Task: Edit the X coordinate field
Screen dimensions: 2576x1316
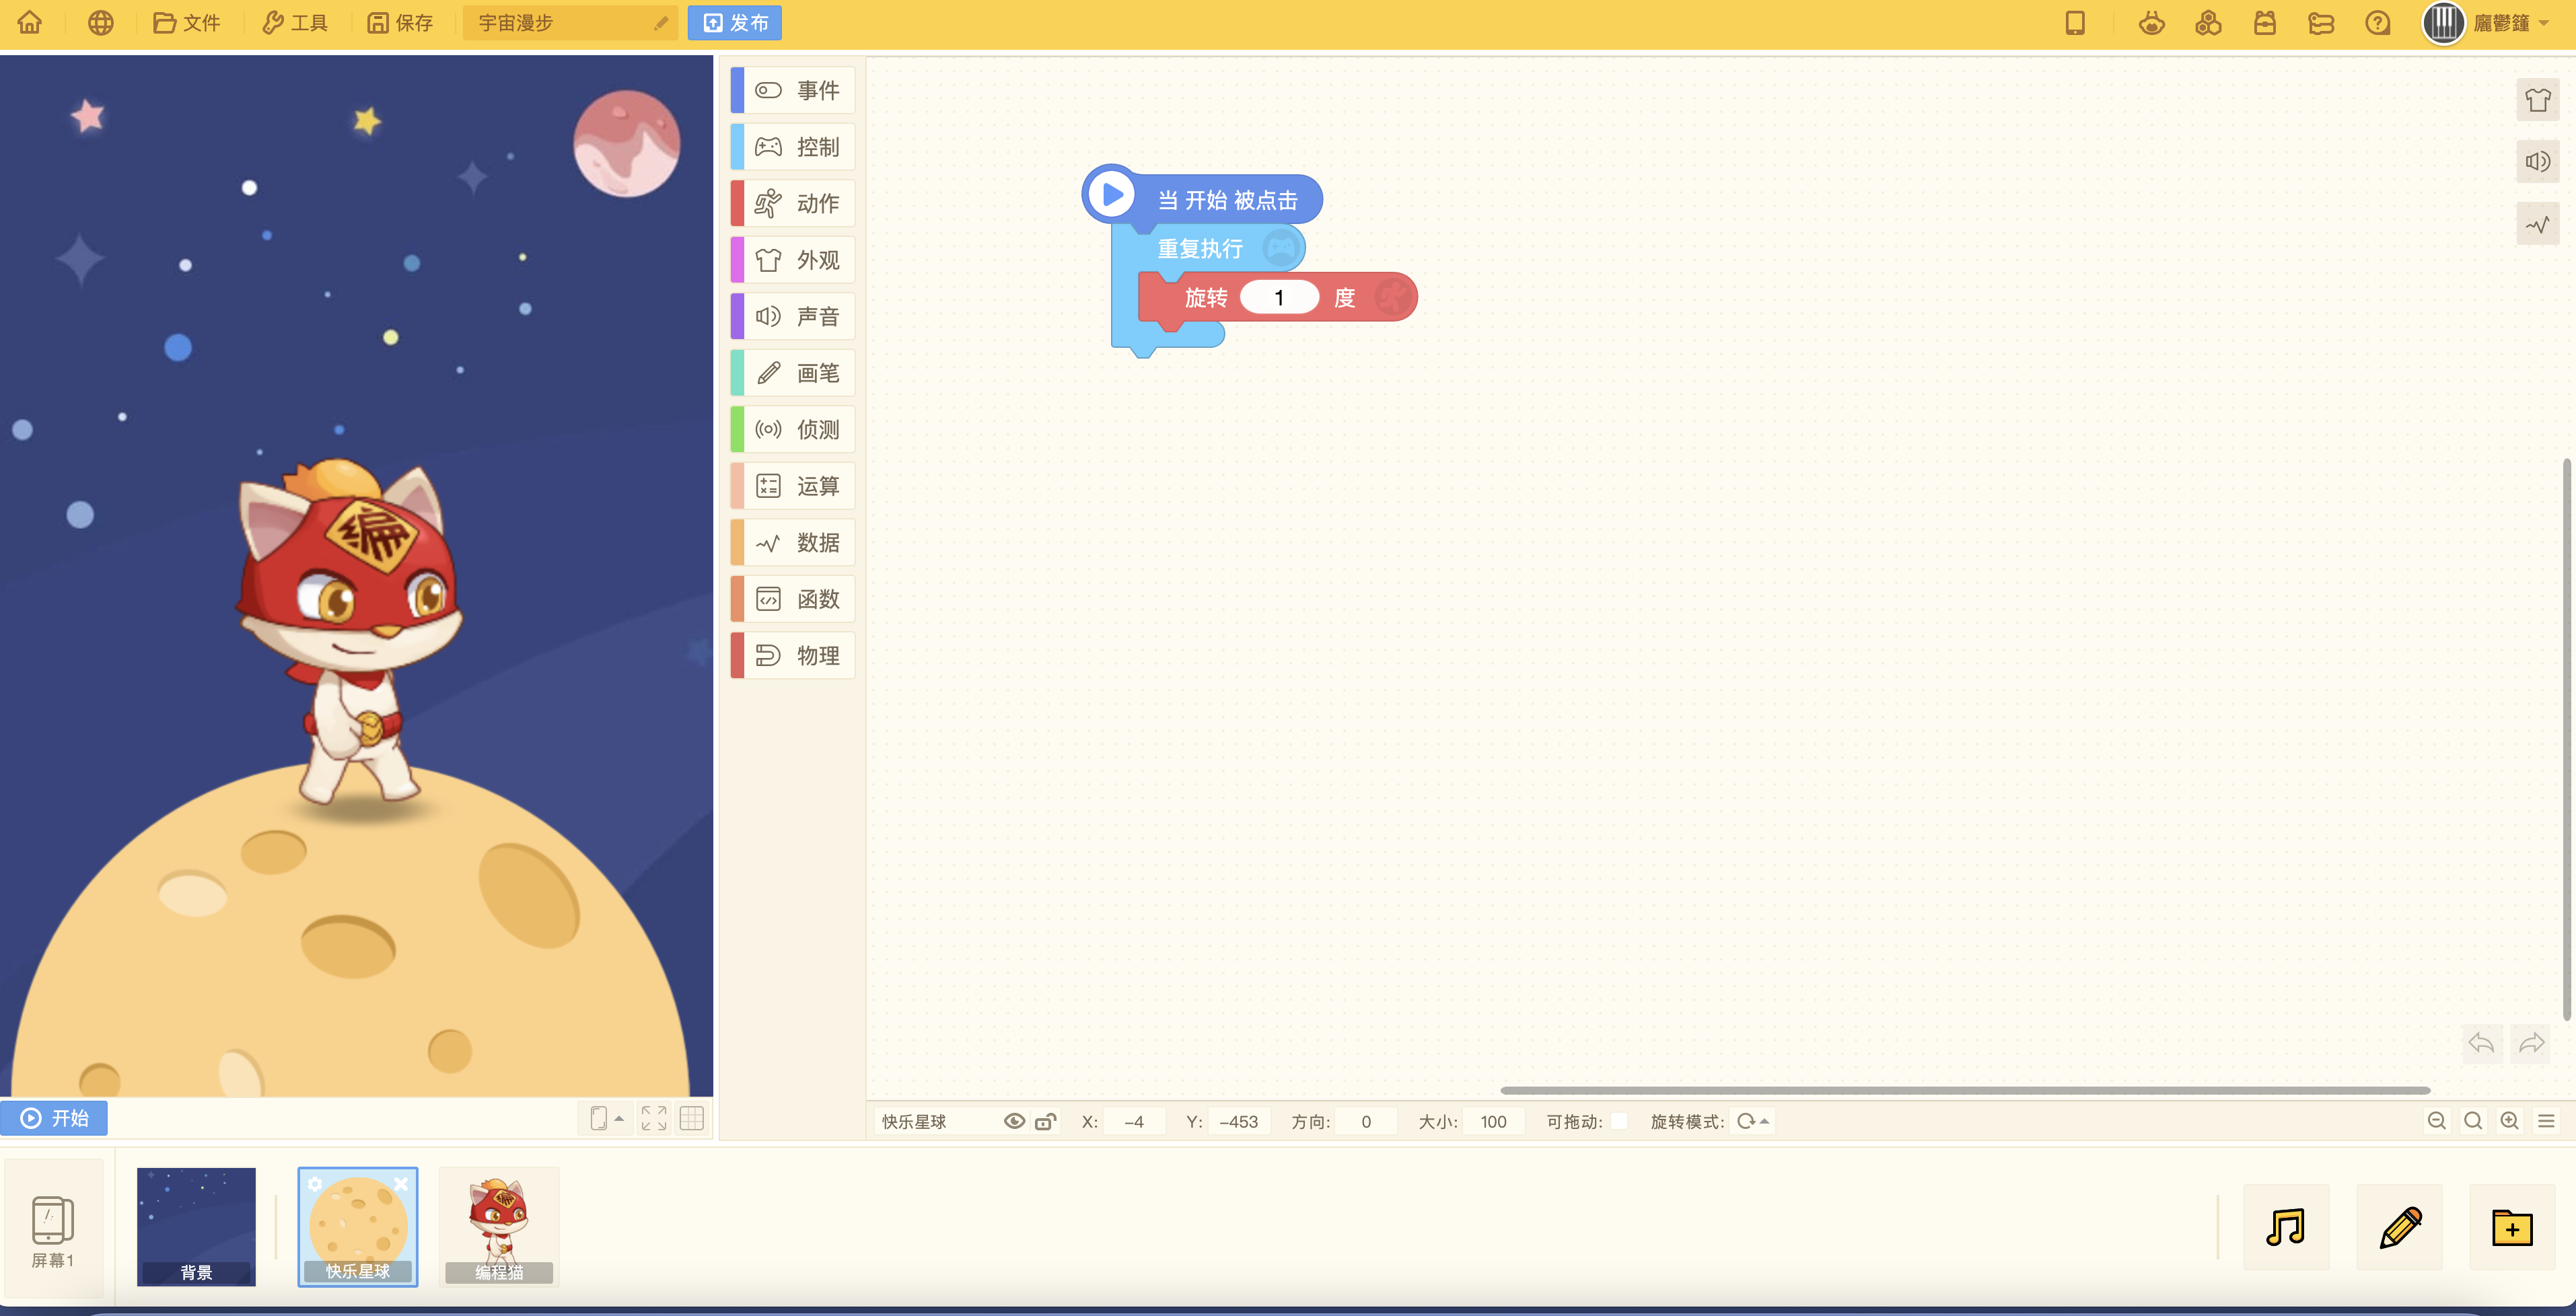Action: (x=1134, y=1121)
